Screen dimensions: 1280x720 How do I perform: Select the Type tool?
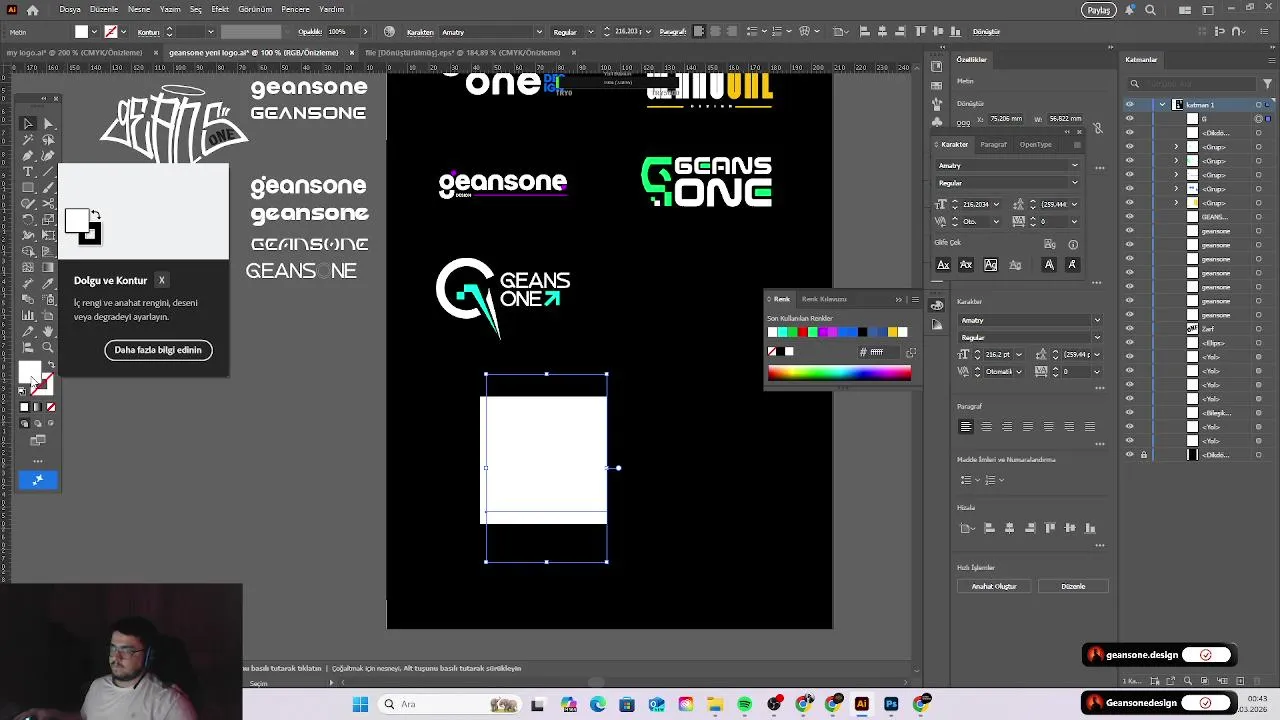(28, 172)
